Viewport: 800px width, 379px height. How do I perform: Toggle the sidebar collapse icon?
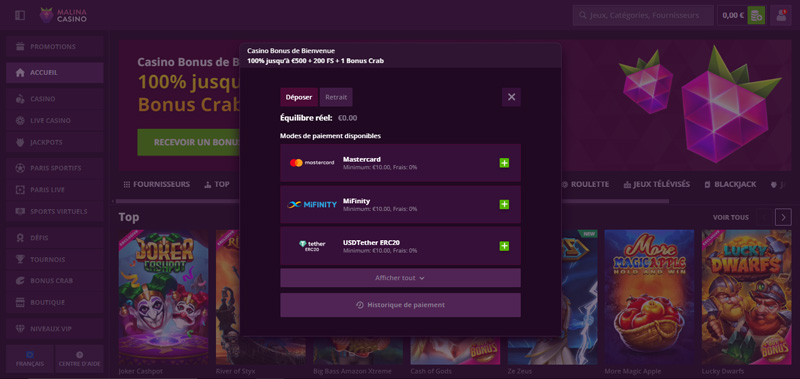coord(20,15)
